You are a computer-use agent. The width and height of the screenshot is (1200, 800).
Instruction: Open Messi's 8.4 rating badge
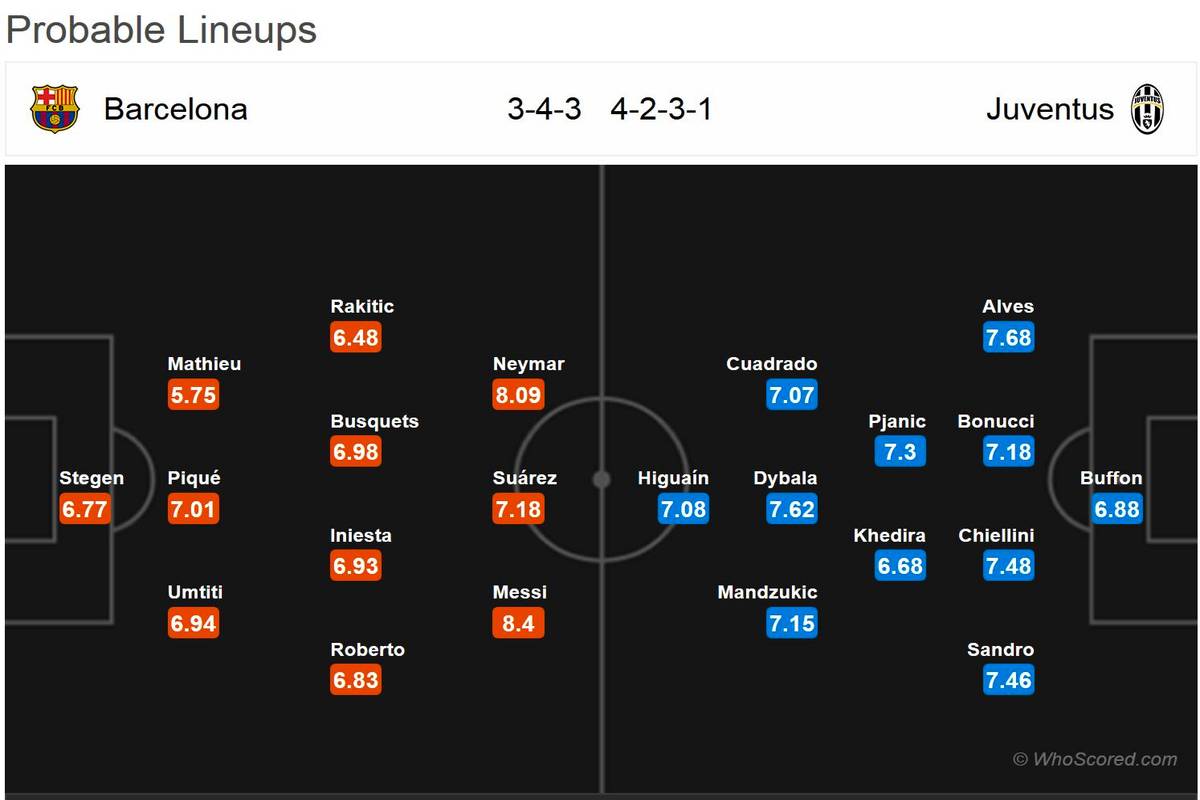pyautogui.click(x=518, y=624)
